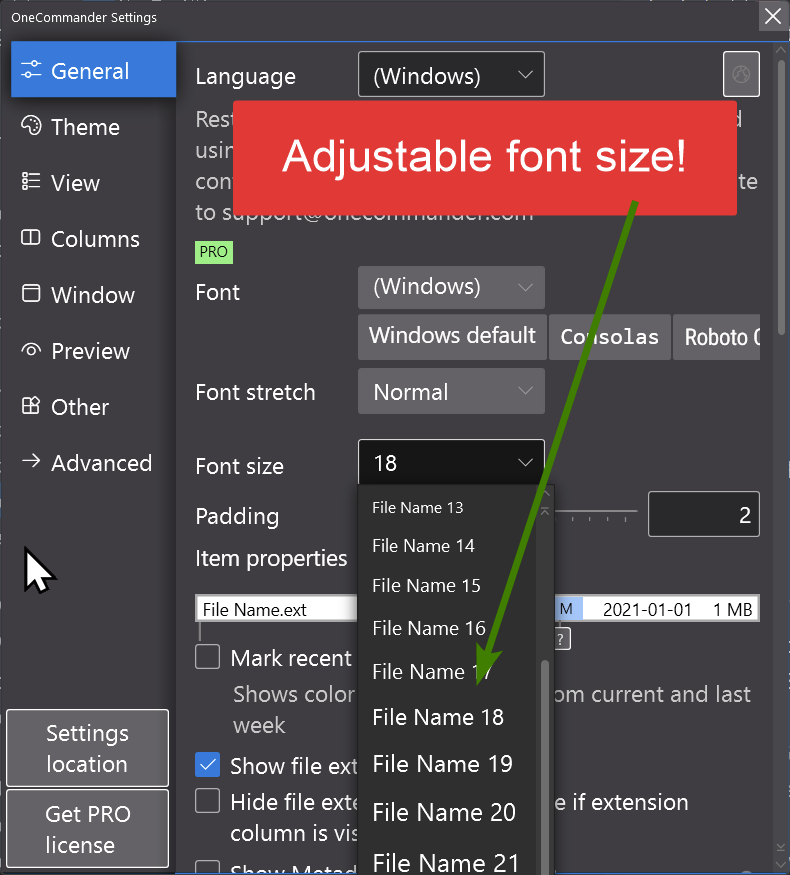Click the Padding value input field
This screenshot has width=790, height=875.
tap(703, 515)
